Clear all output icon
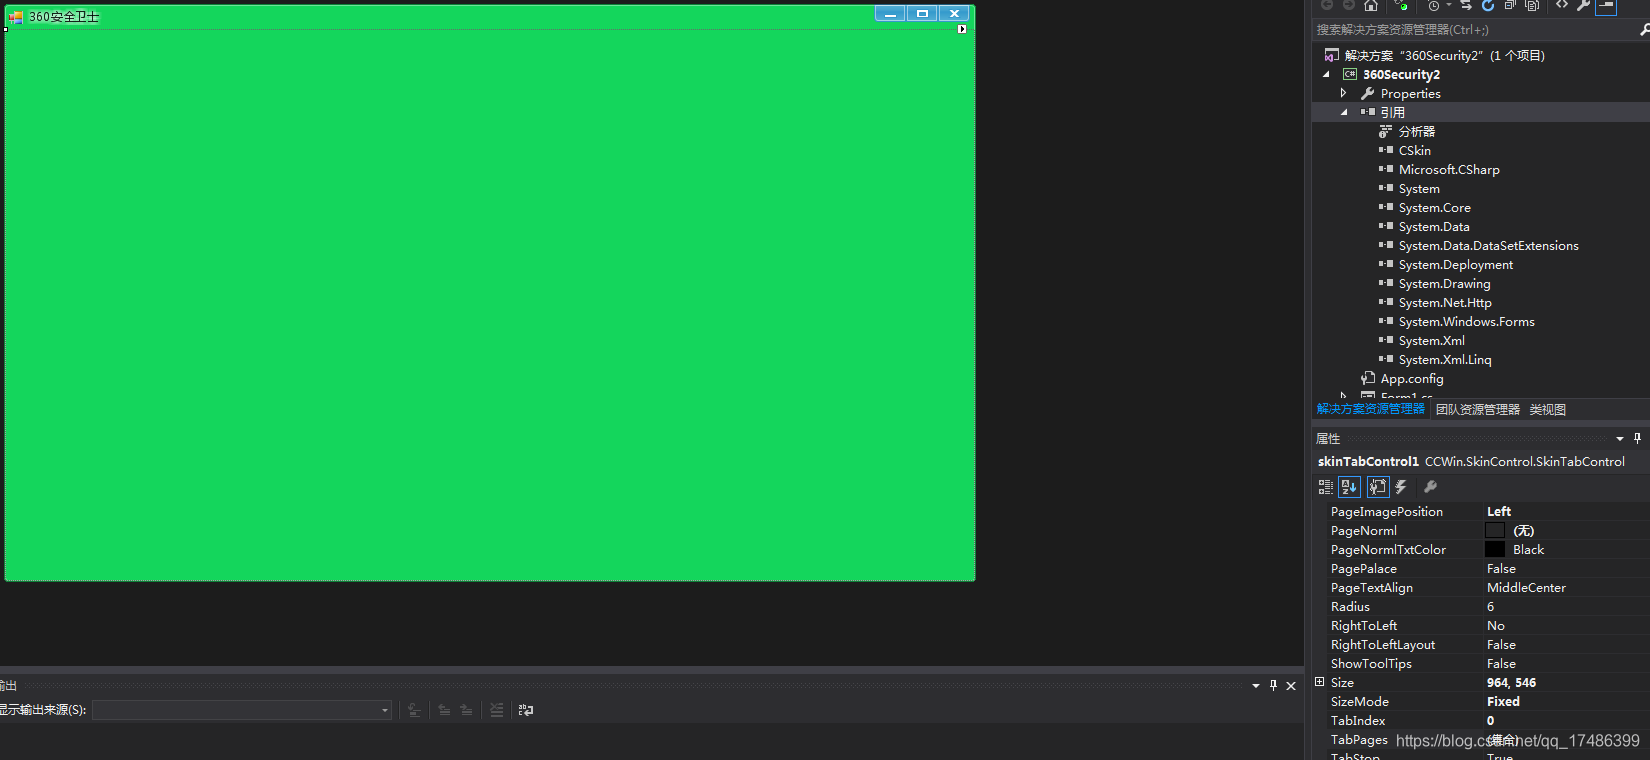Image resolution: width=1650 pixels, height=760 pixels. click(x=496, y=710)
